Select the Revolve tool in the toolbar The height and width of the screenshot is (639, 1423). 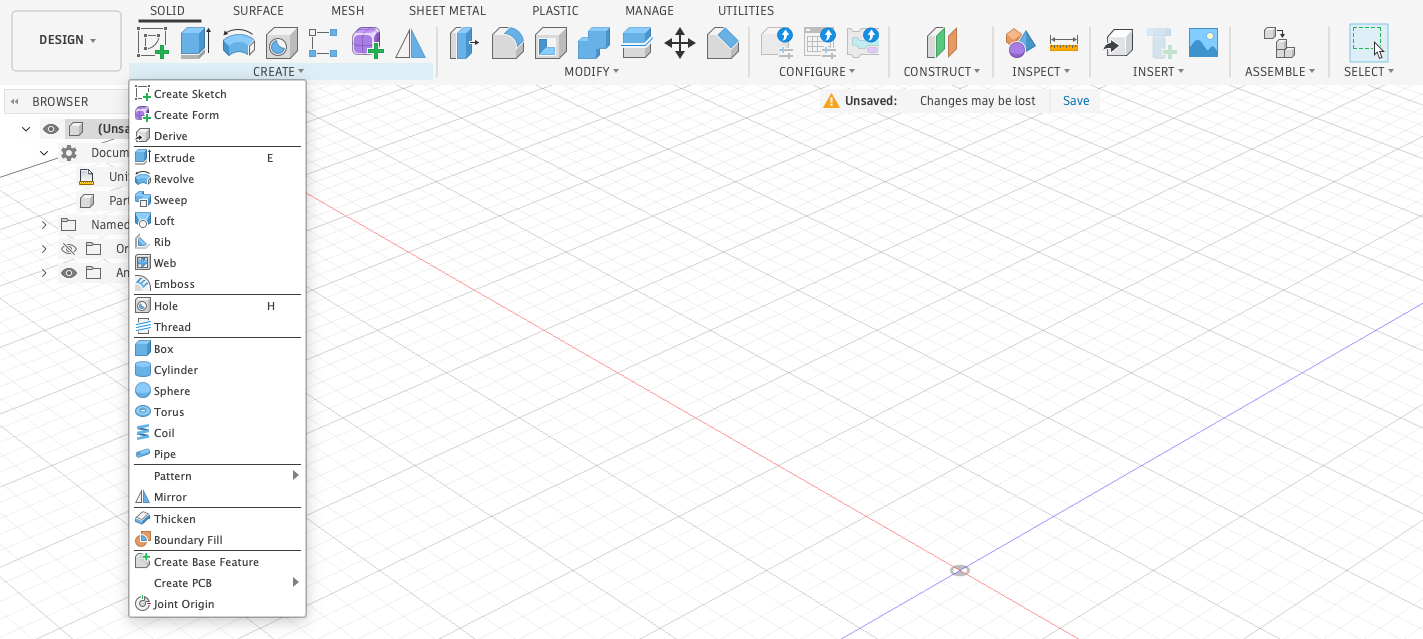[238, 42]
